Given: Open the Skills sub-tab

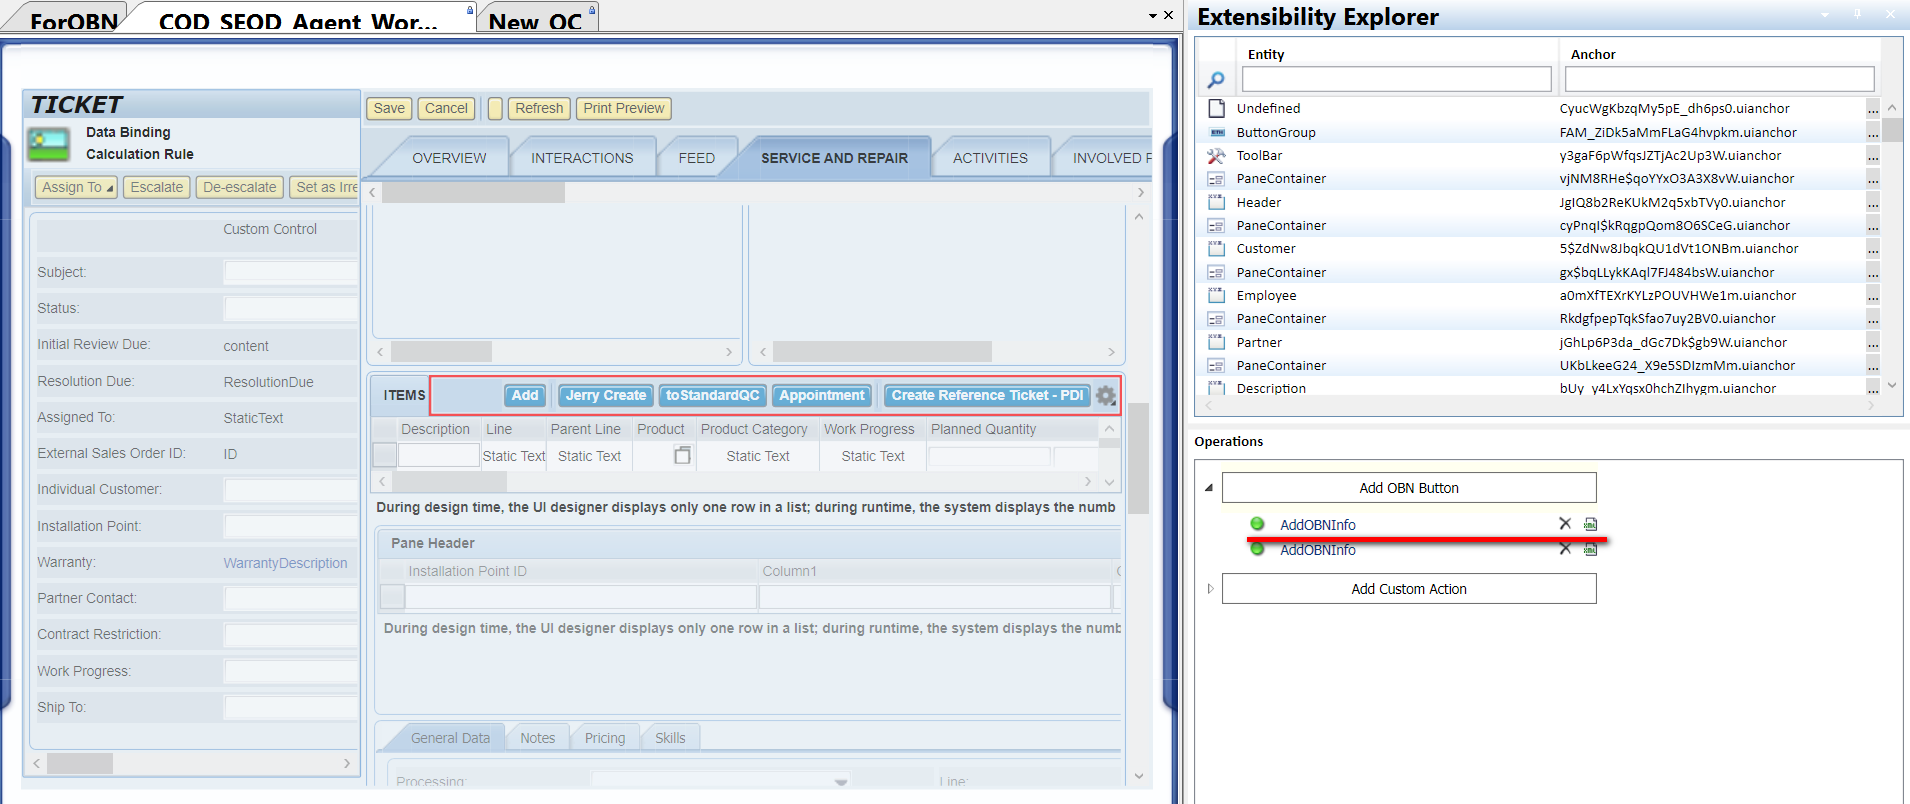Looking at the screenshot, I should click(x=670, y=738).
